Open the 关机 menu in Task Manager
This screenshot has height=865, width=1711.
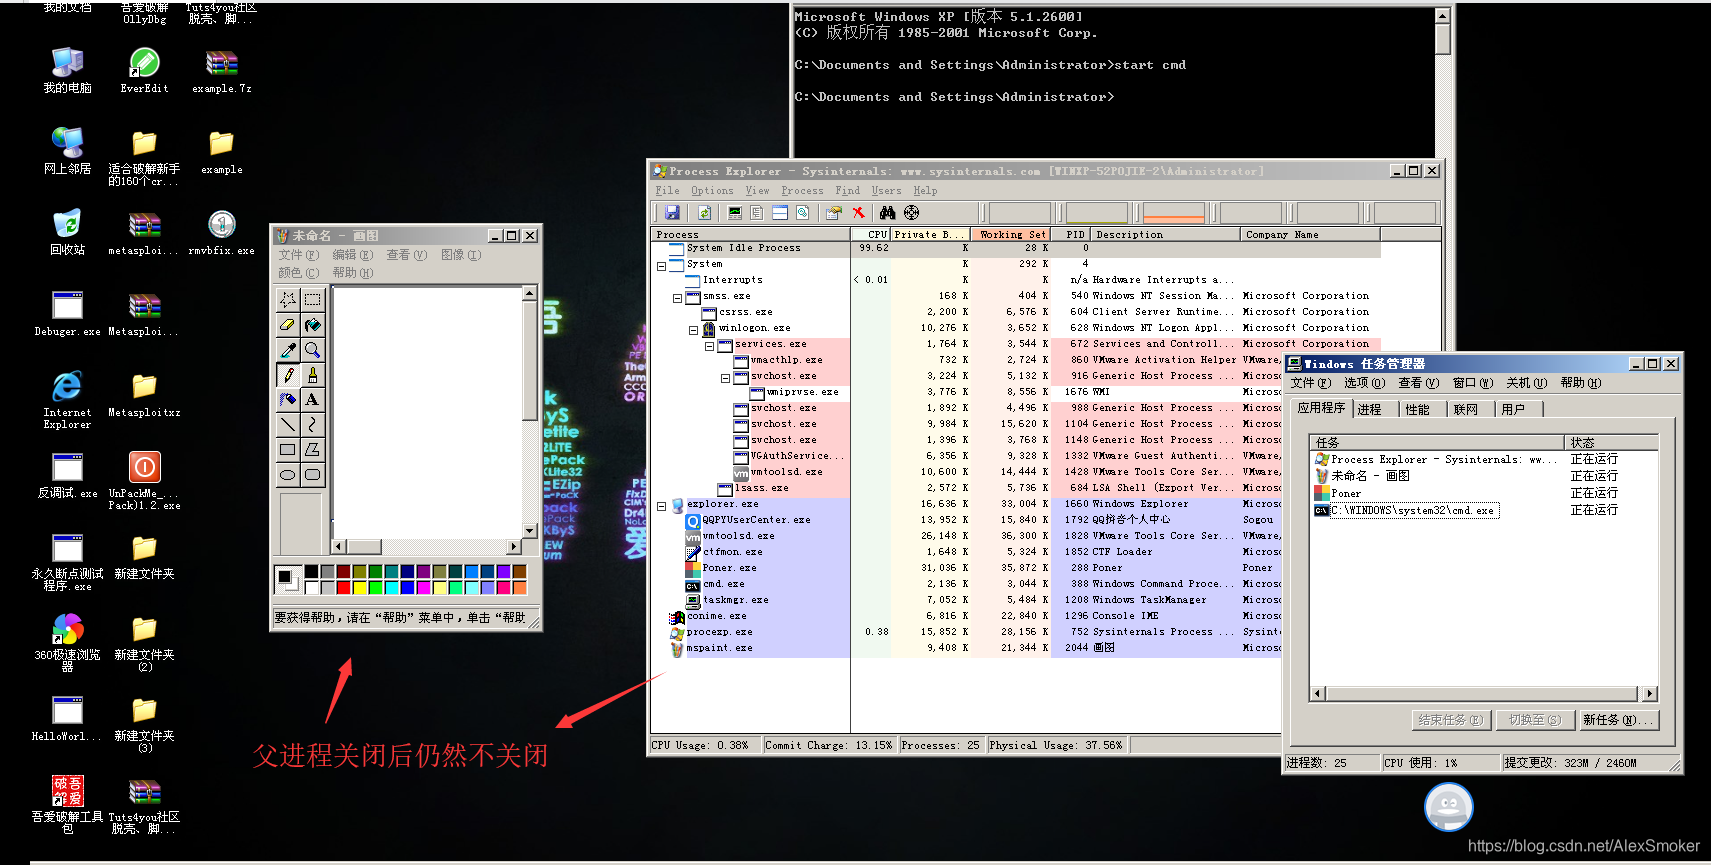[x=1526, y=383]
